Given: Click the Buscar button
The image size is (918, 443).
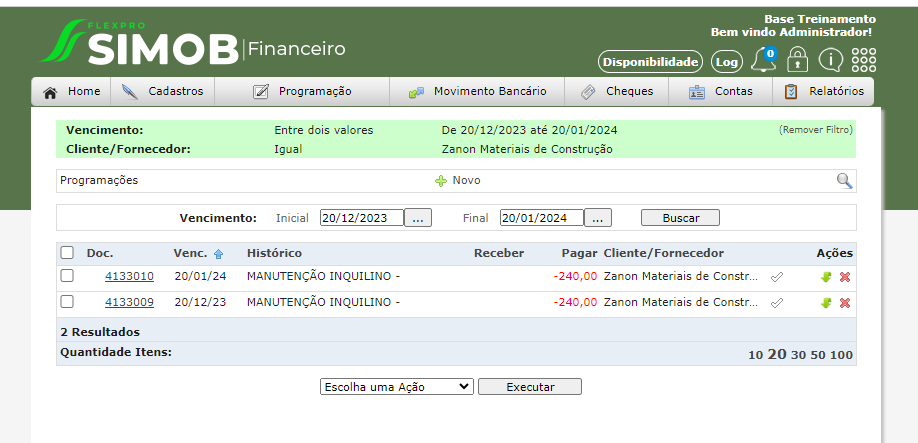Looking at the screenshot, I should 680,218.
